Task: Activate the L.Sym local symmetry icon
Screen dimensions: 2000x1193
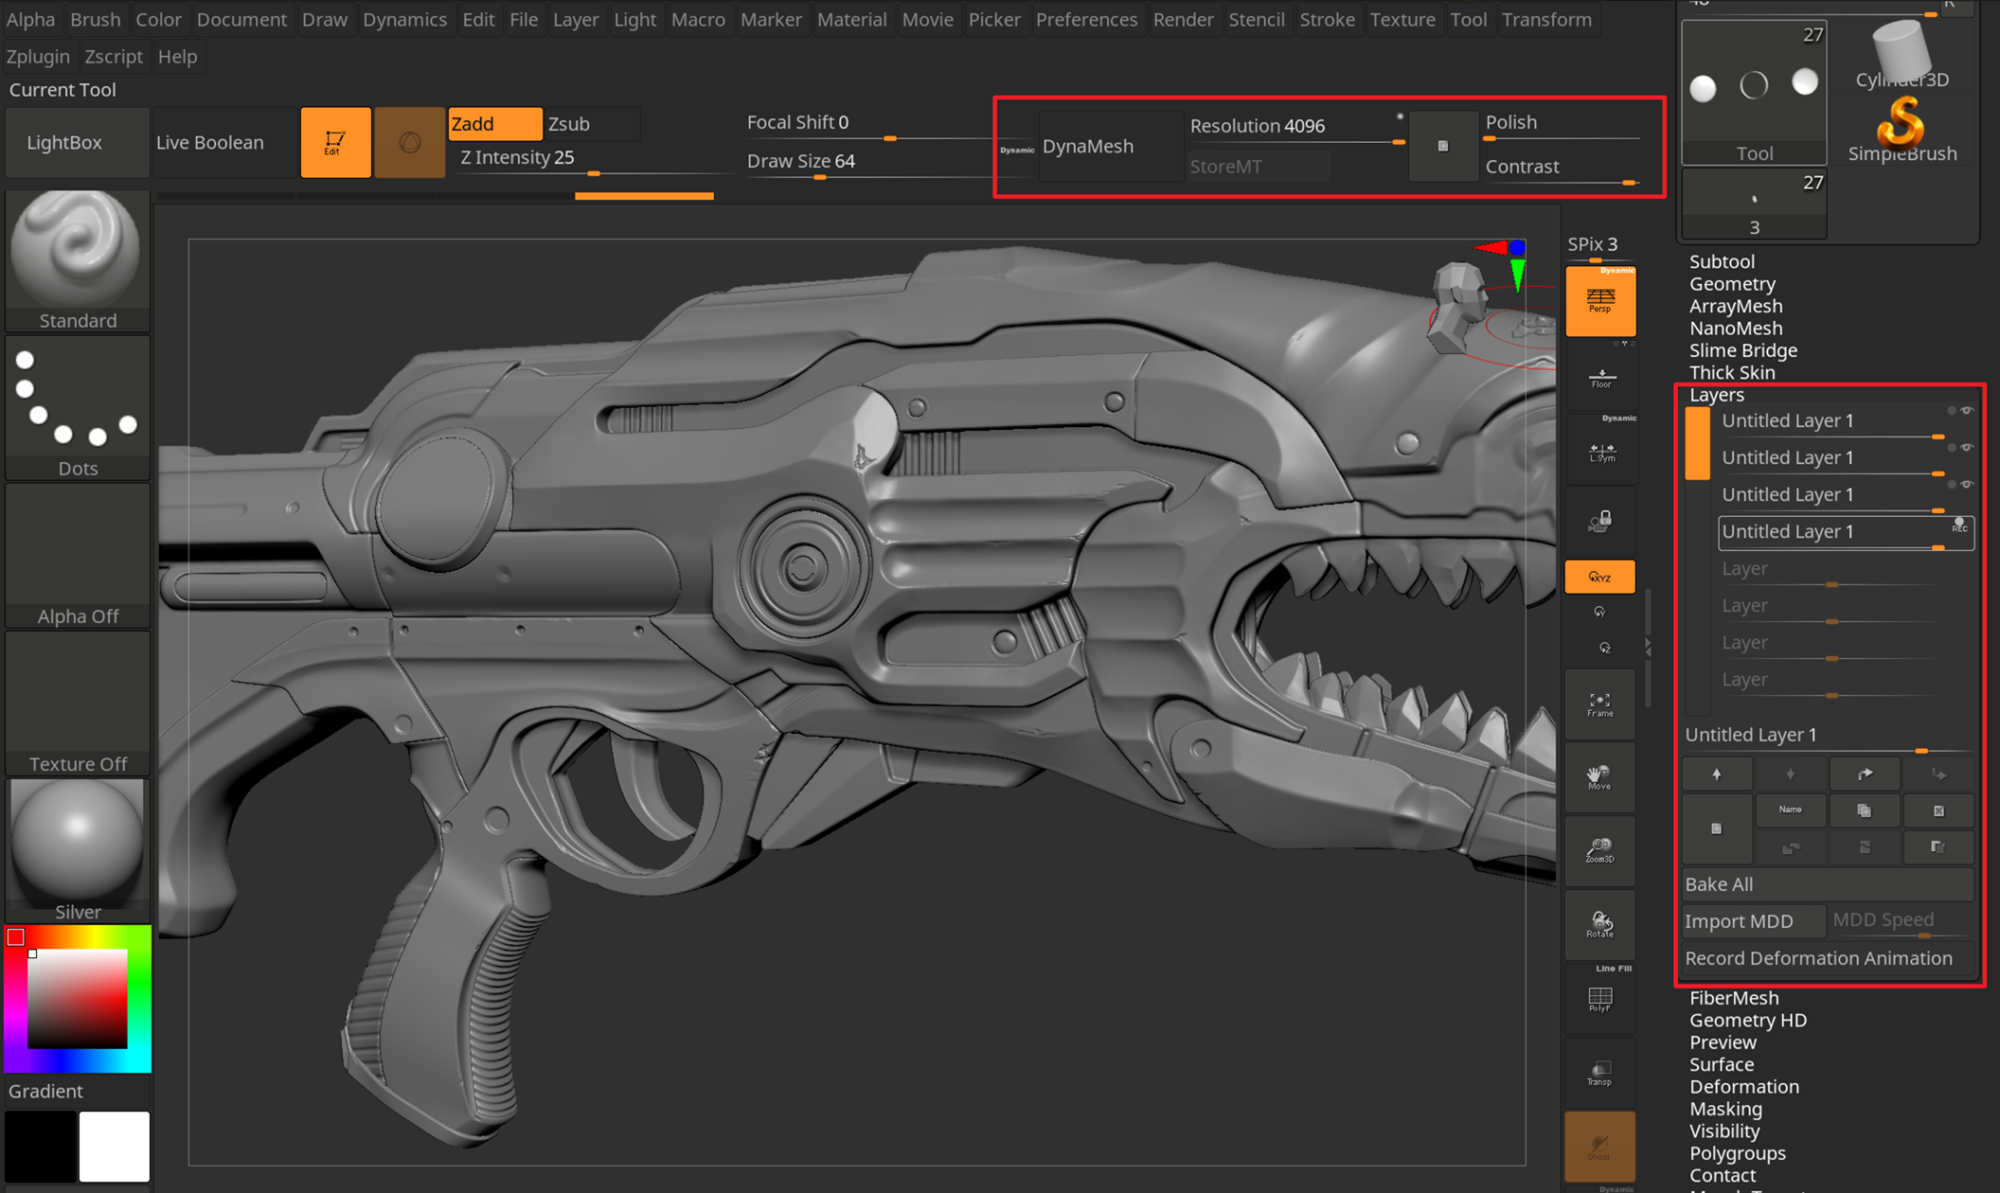Action: pos(1601,452)
